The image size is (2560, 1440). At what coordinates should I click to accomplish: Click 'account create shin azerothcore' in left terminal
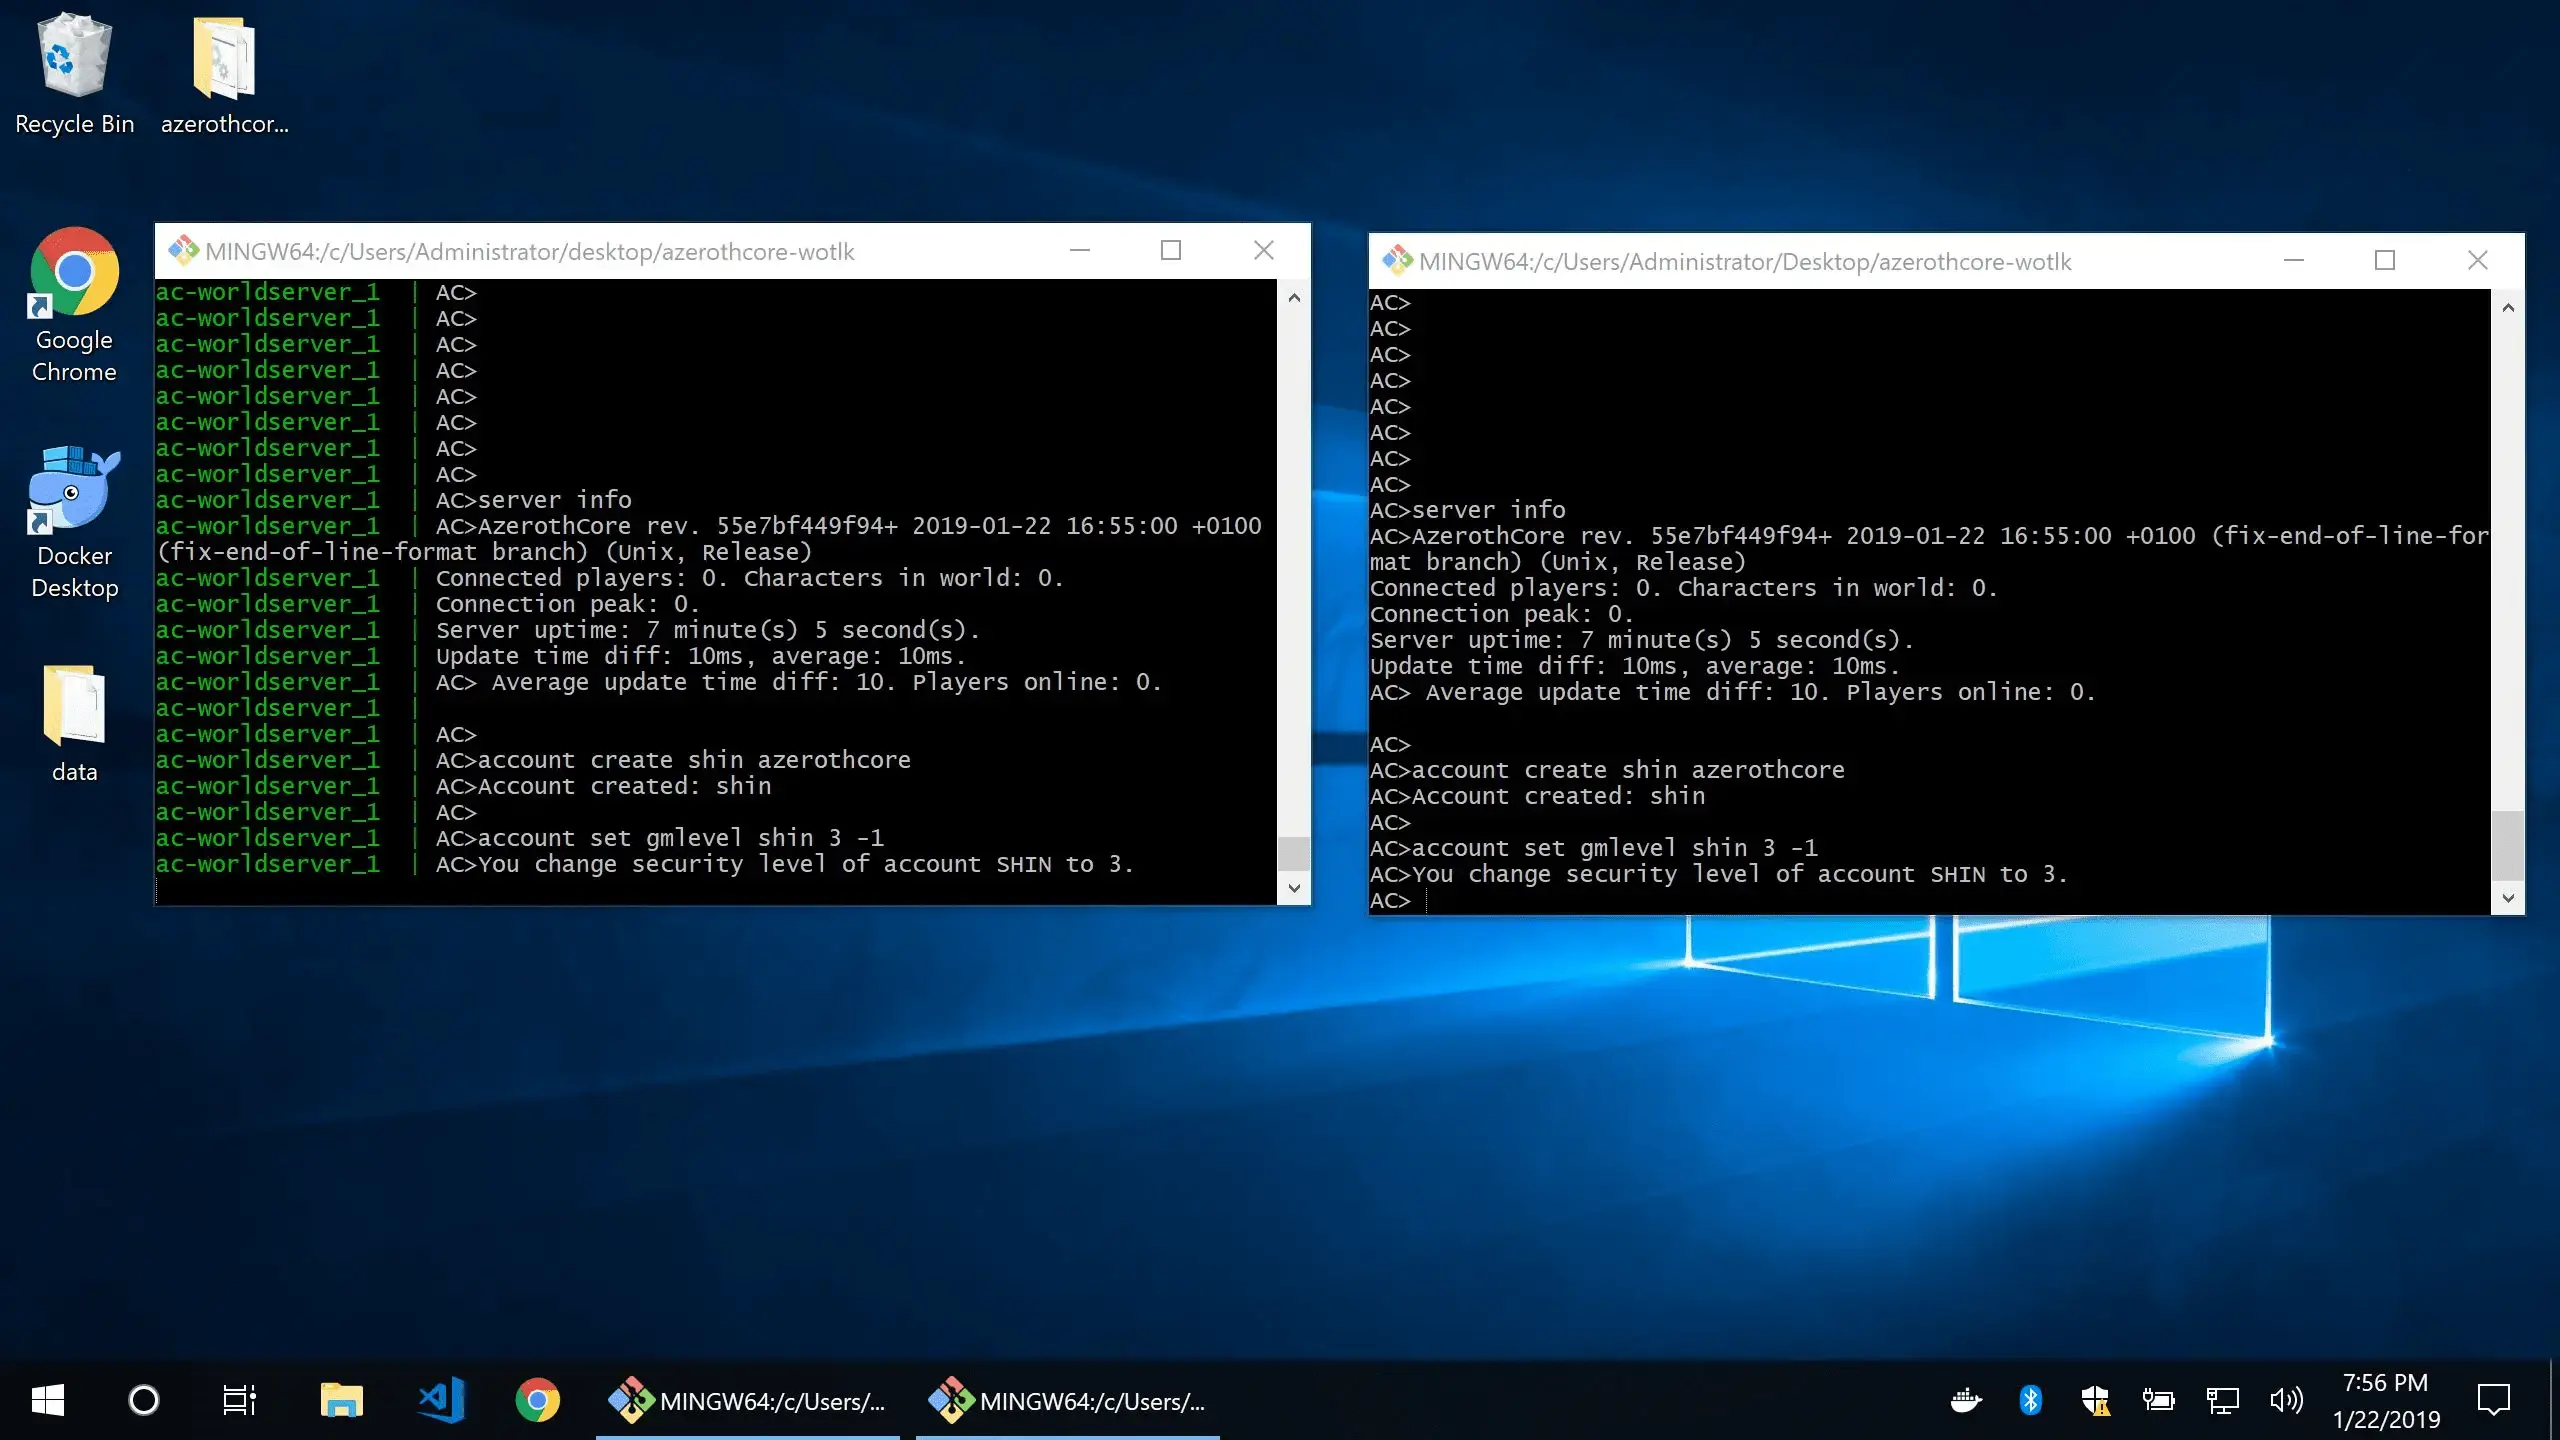tap(694, 760)
